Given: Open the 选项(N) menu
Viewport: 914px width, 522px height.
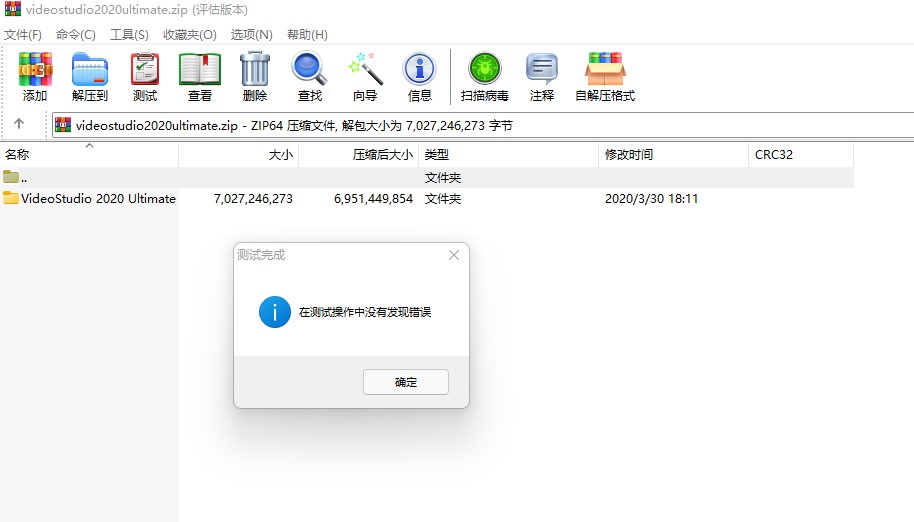Looking at the screenshot, I should [252, 34].
